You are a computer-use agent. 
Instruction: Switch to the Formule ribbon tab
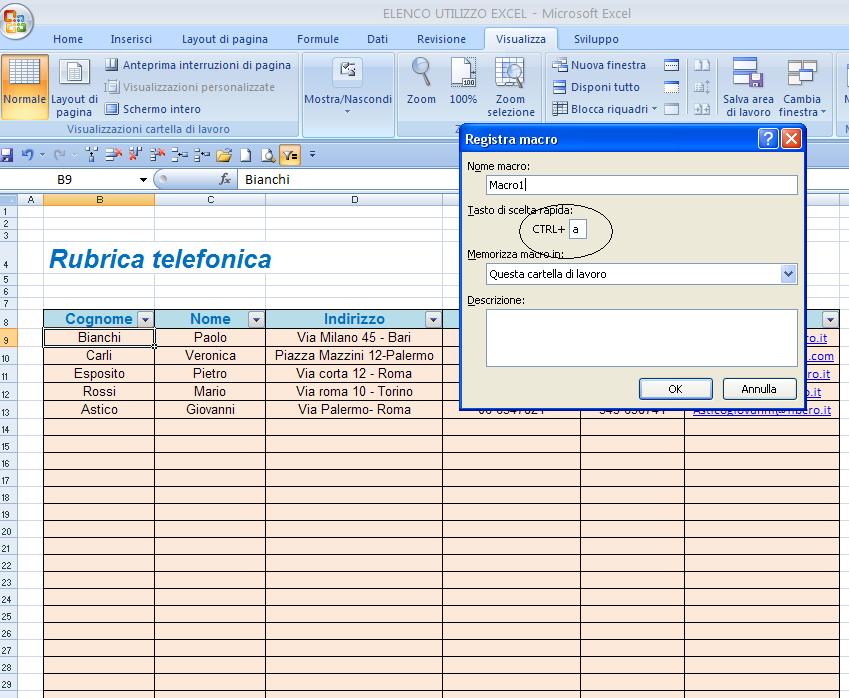318,39
